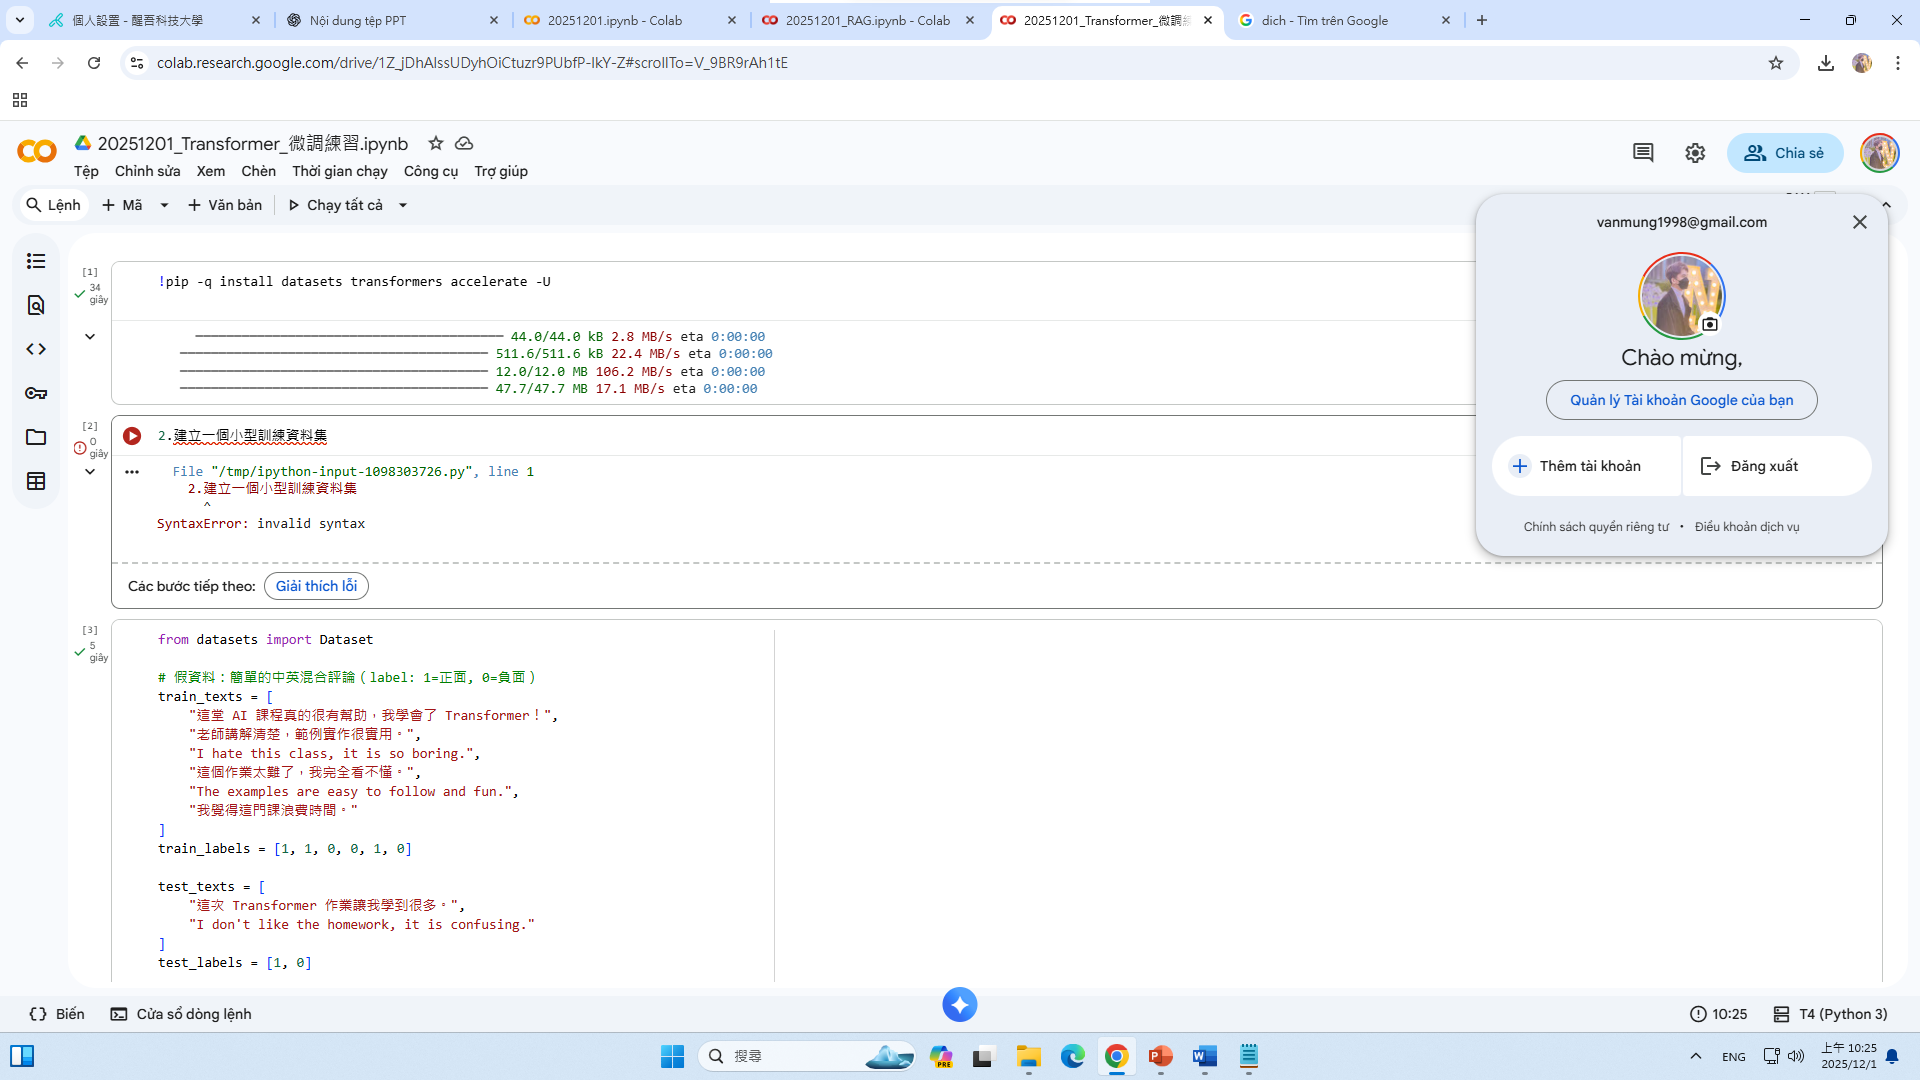The width and height of the screenshot is (1920, 1080).
Task: Open the secrets key sidebar icon
Action: (36, 393)
